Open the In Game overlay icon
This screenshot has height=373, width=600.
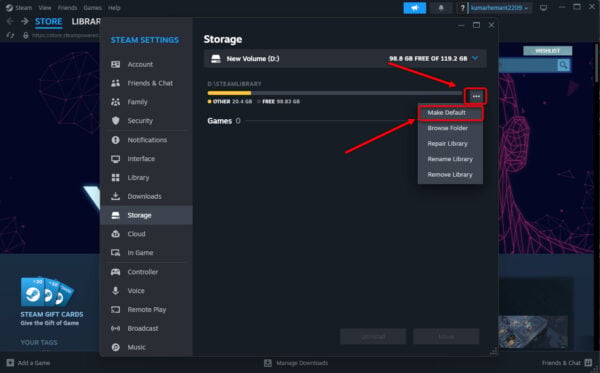click(116, 252)
